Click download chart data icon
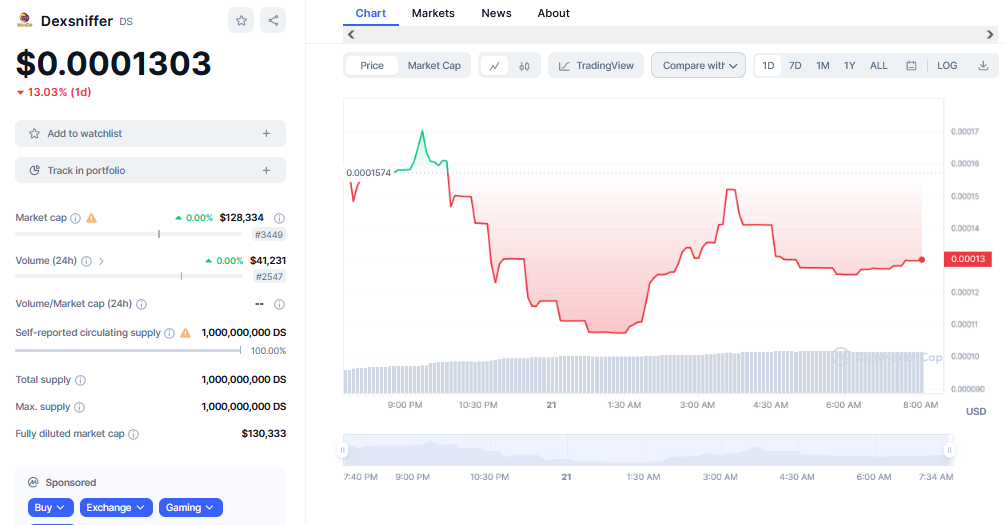 (x=983, y=65)
